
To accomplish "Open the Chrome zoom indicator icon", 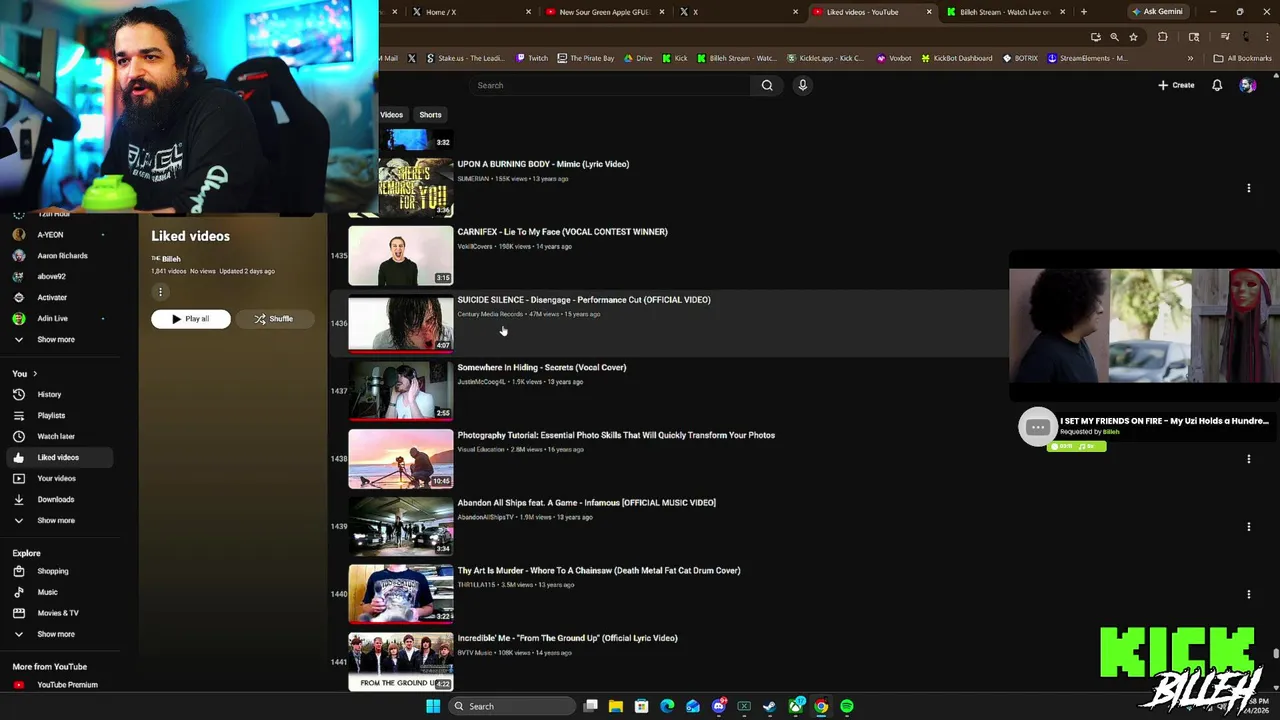I will [x=1114, y=37].
